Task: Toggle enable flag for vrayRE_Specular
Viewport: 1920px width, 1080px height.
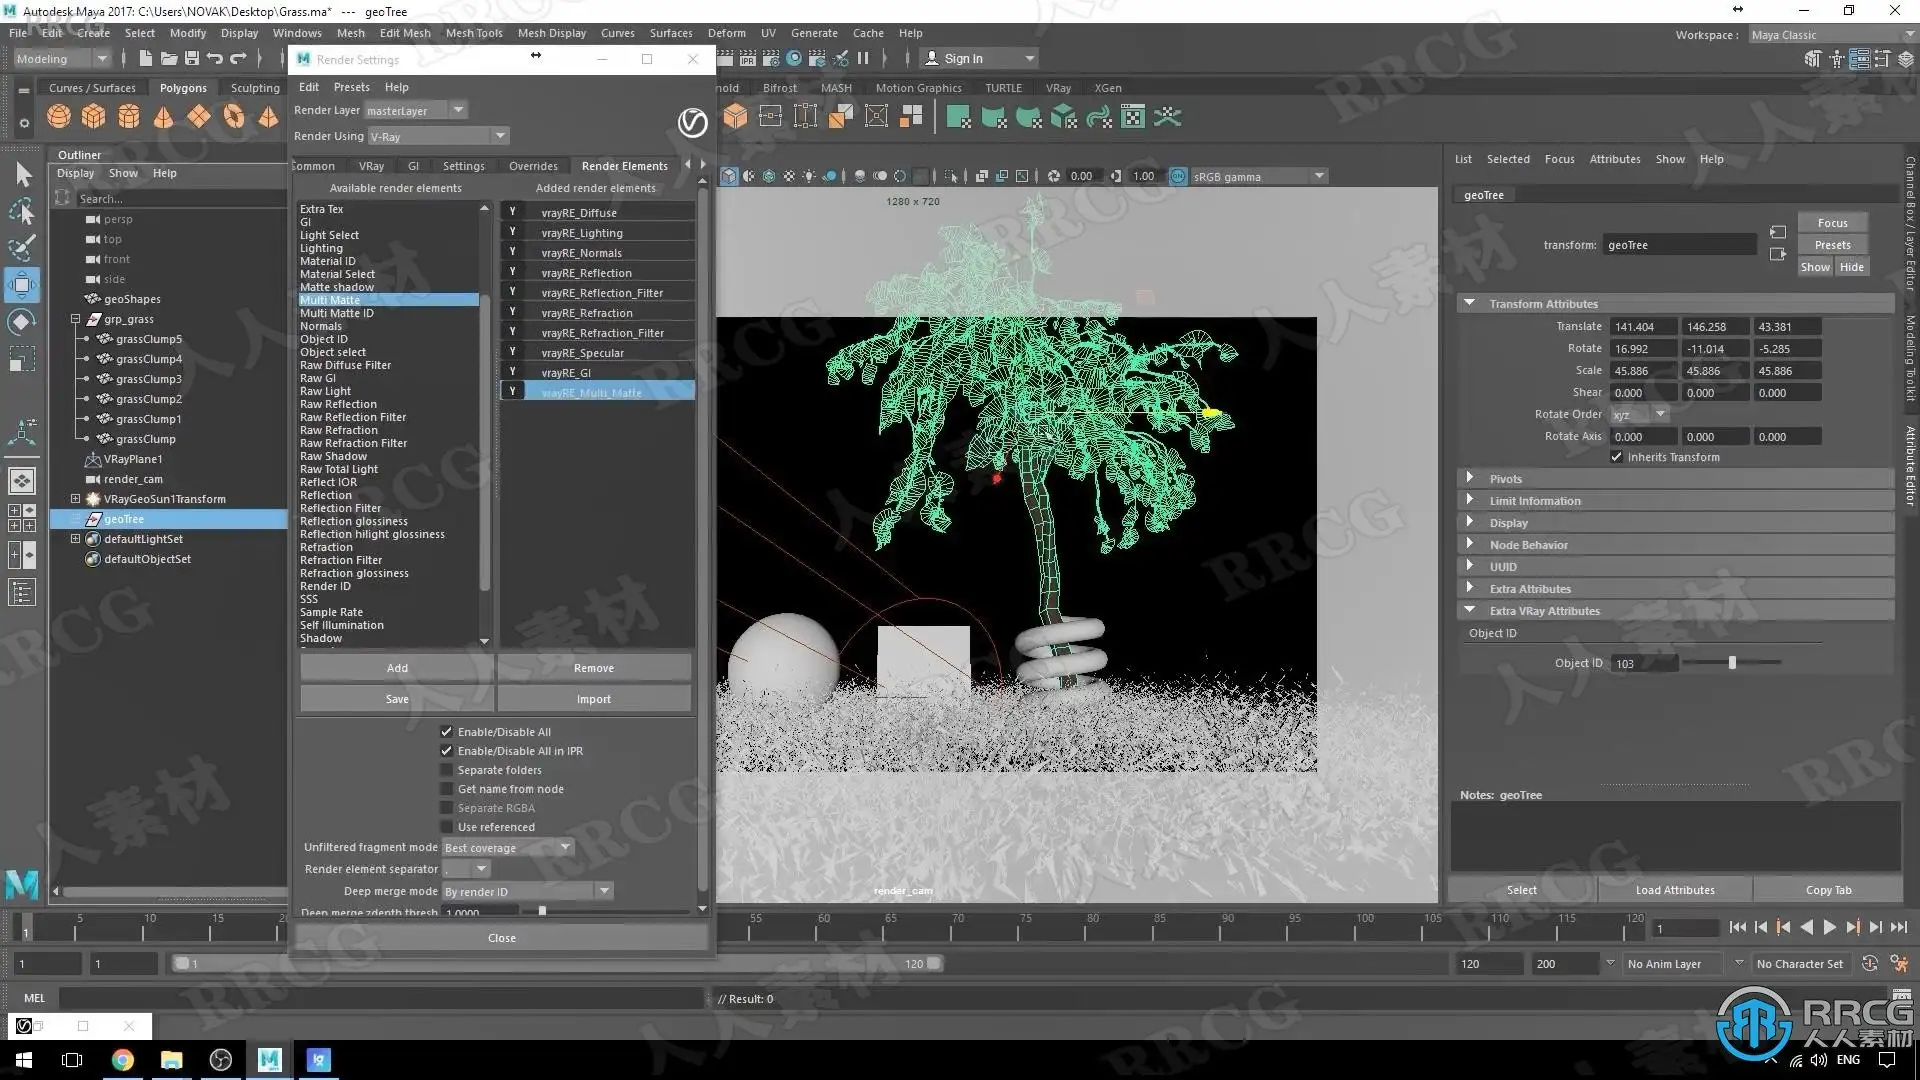Action: click(513, 352)
